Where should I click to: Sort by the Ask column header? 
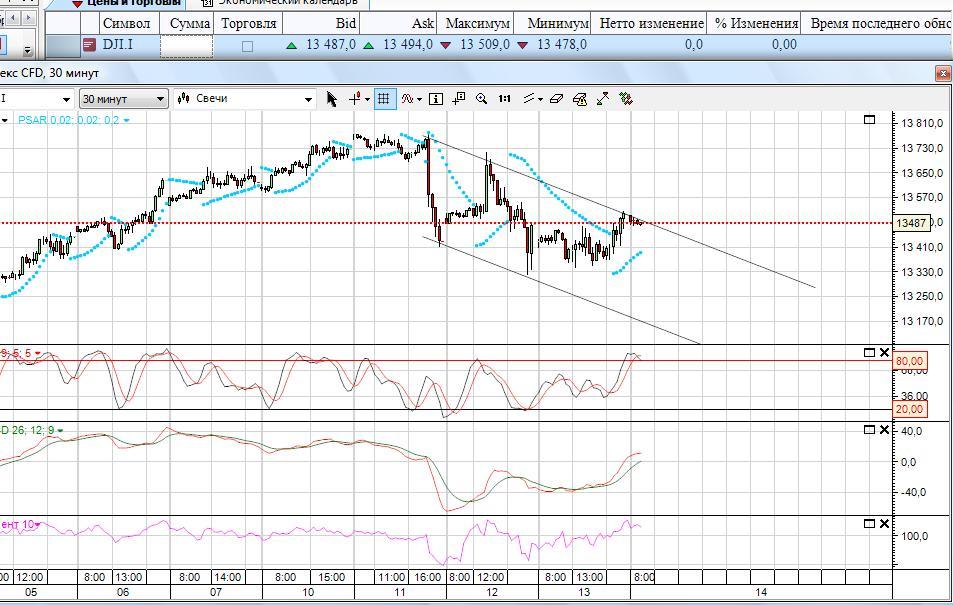(x=398, y=24)
